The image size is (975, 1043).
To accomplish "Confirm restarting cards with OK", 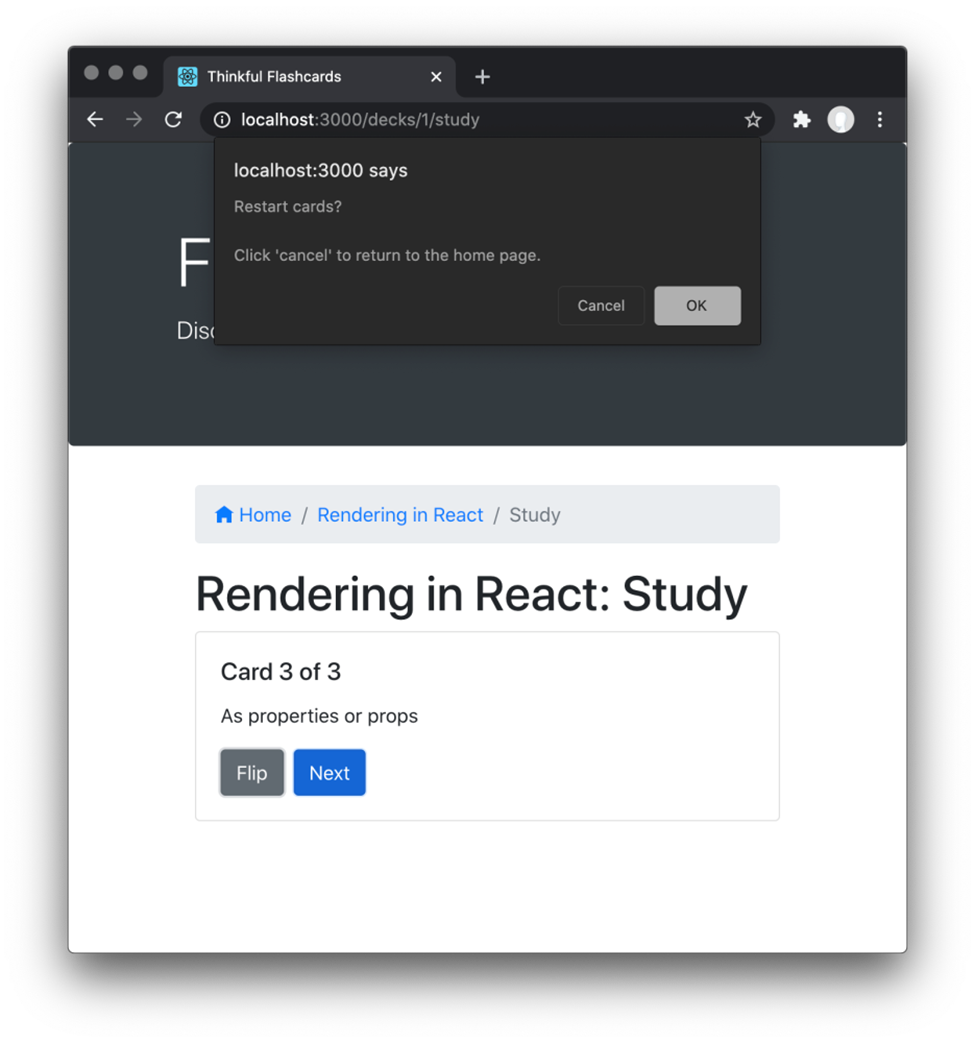I will coord(697,305).
